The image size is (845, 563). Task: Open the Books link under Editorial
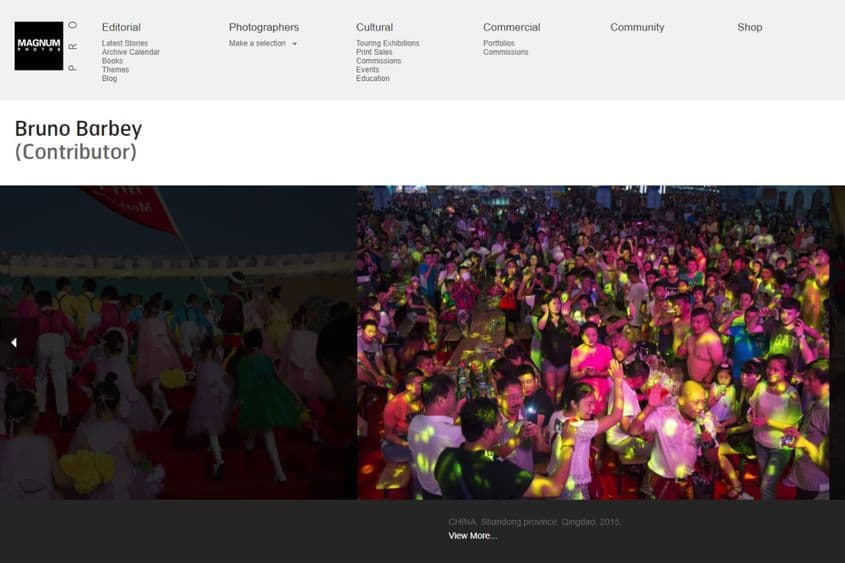click(112, 61)
